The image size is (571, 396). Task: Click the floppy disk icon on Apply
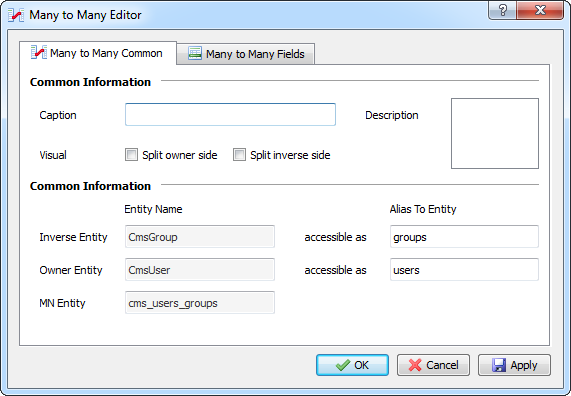pyautogui.click(x=499, y=365)
